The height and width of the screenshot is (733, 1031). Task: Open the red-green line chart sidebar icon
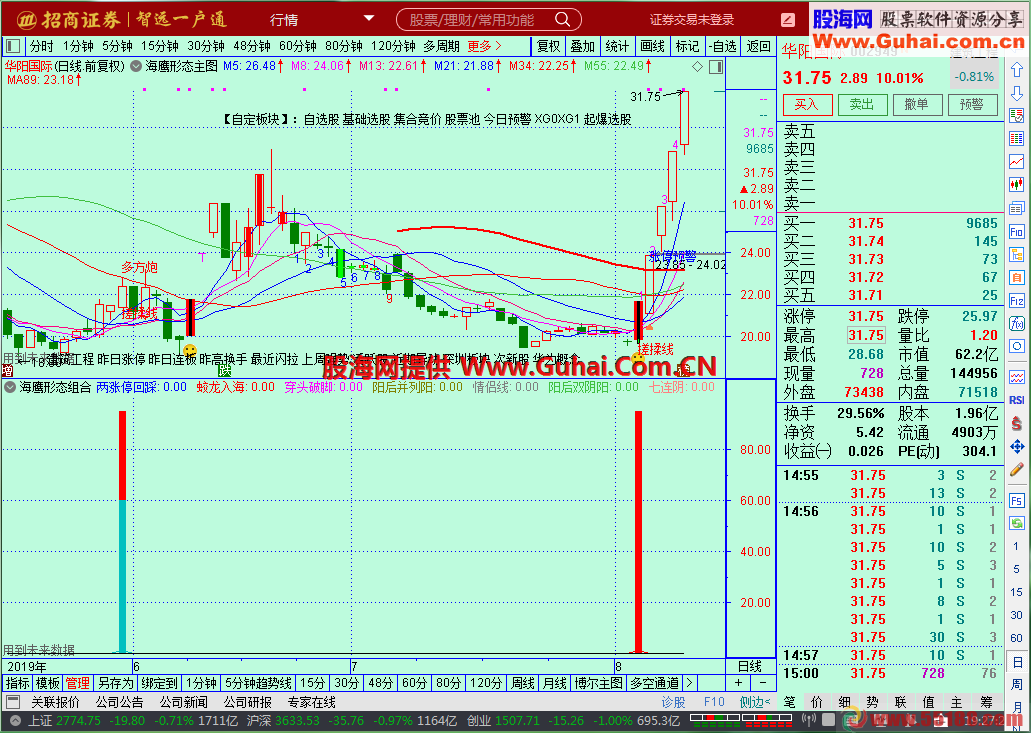pos(1017,161)
